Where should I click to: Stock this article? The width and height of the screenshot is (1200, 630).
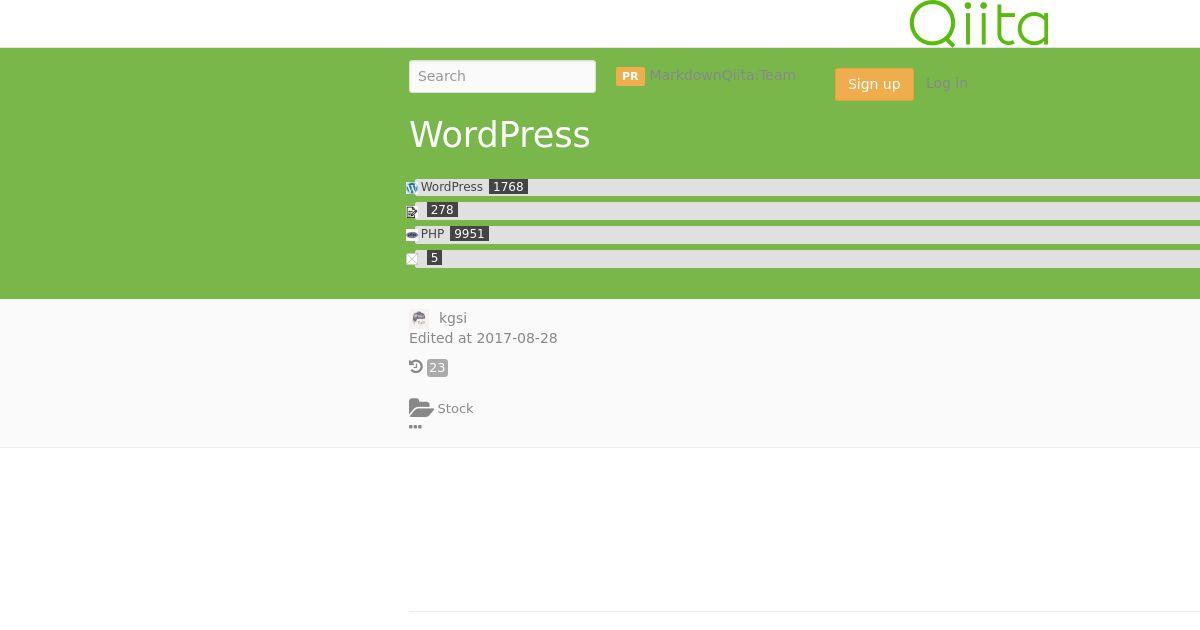click(455, 408)
